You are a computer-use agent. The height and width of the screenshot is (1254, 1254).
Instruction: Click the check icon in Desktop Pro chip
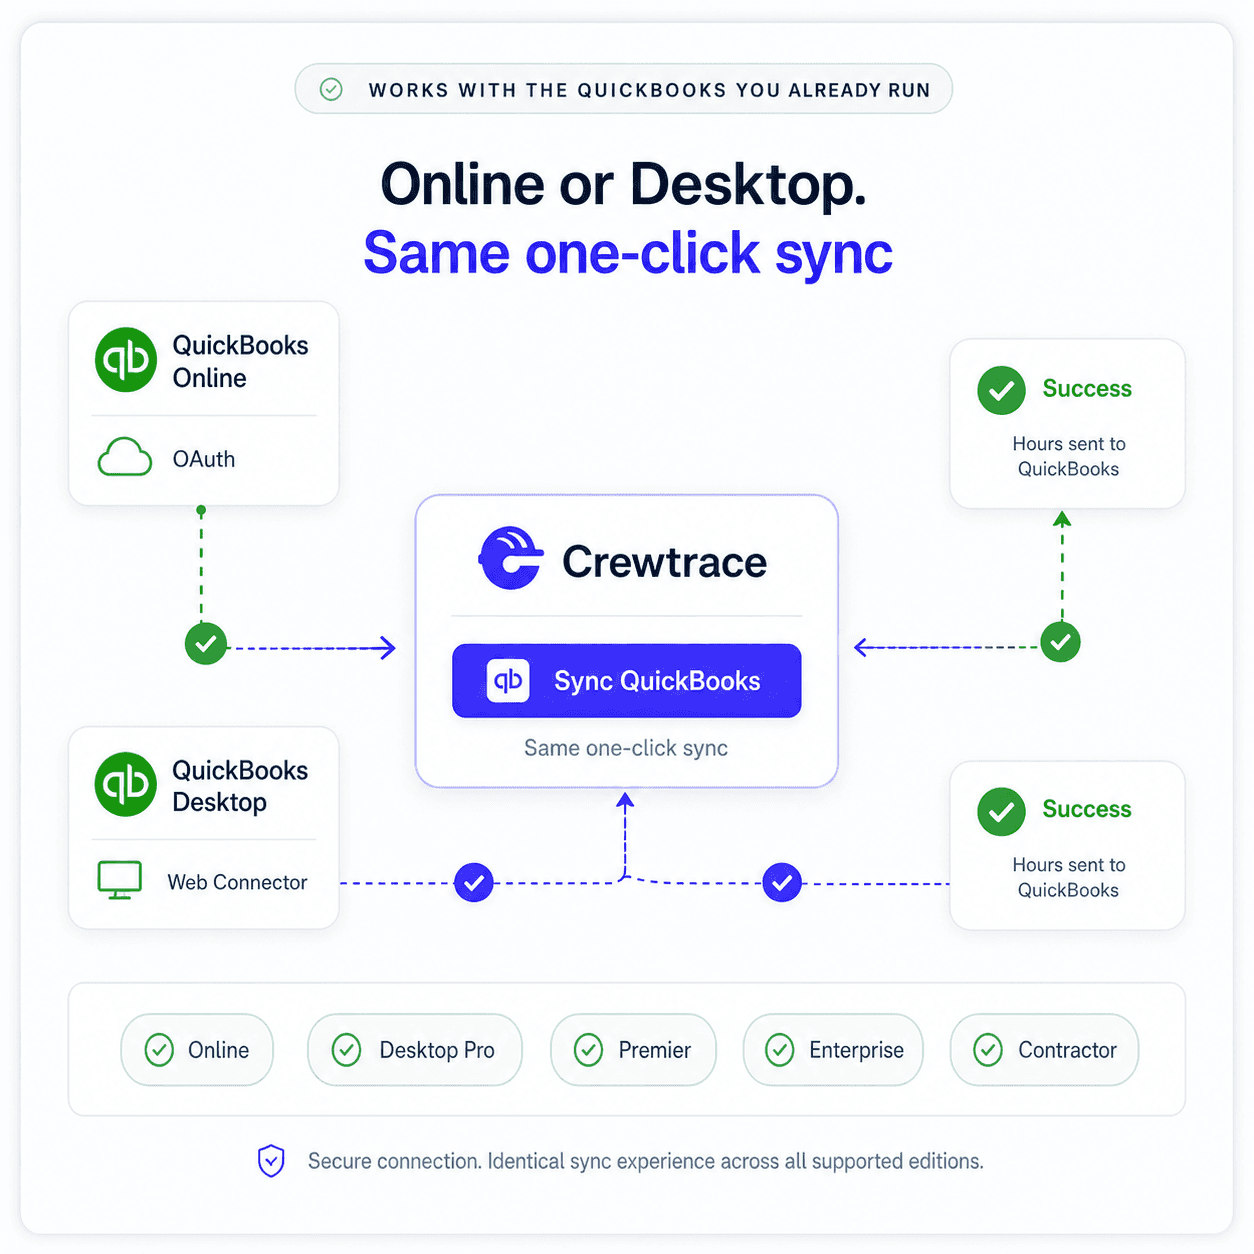[x=346, y=1050]
